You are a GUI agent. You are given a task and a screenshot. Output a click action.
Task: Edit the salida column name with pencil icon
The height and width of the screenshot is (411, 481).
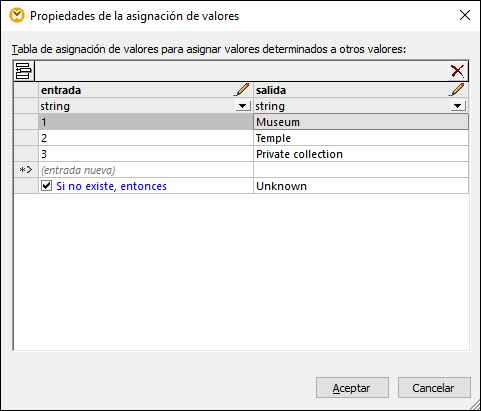tap(457, 90)
